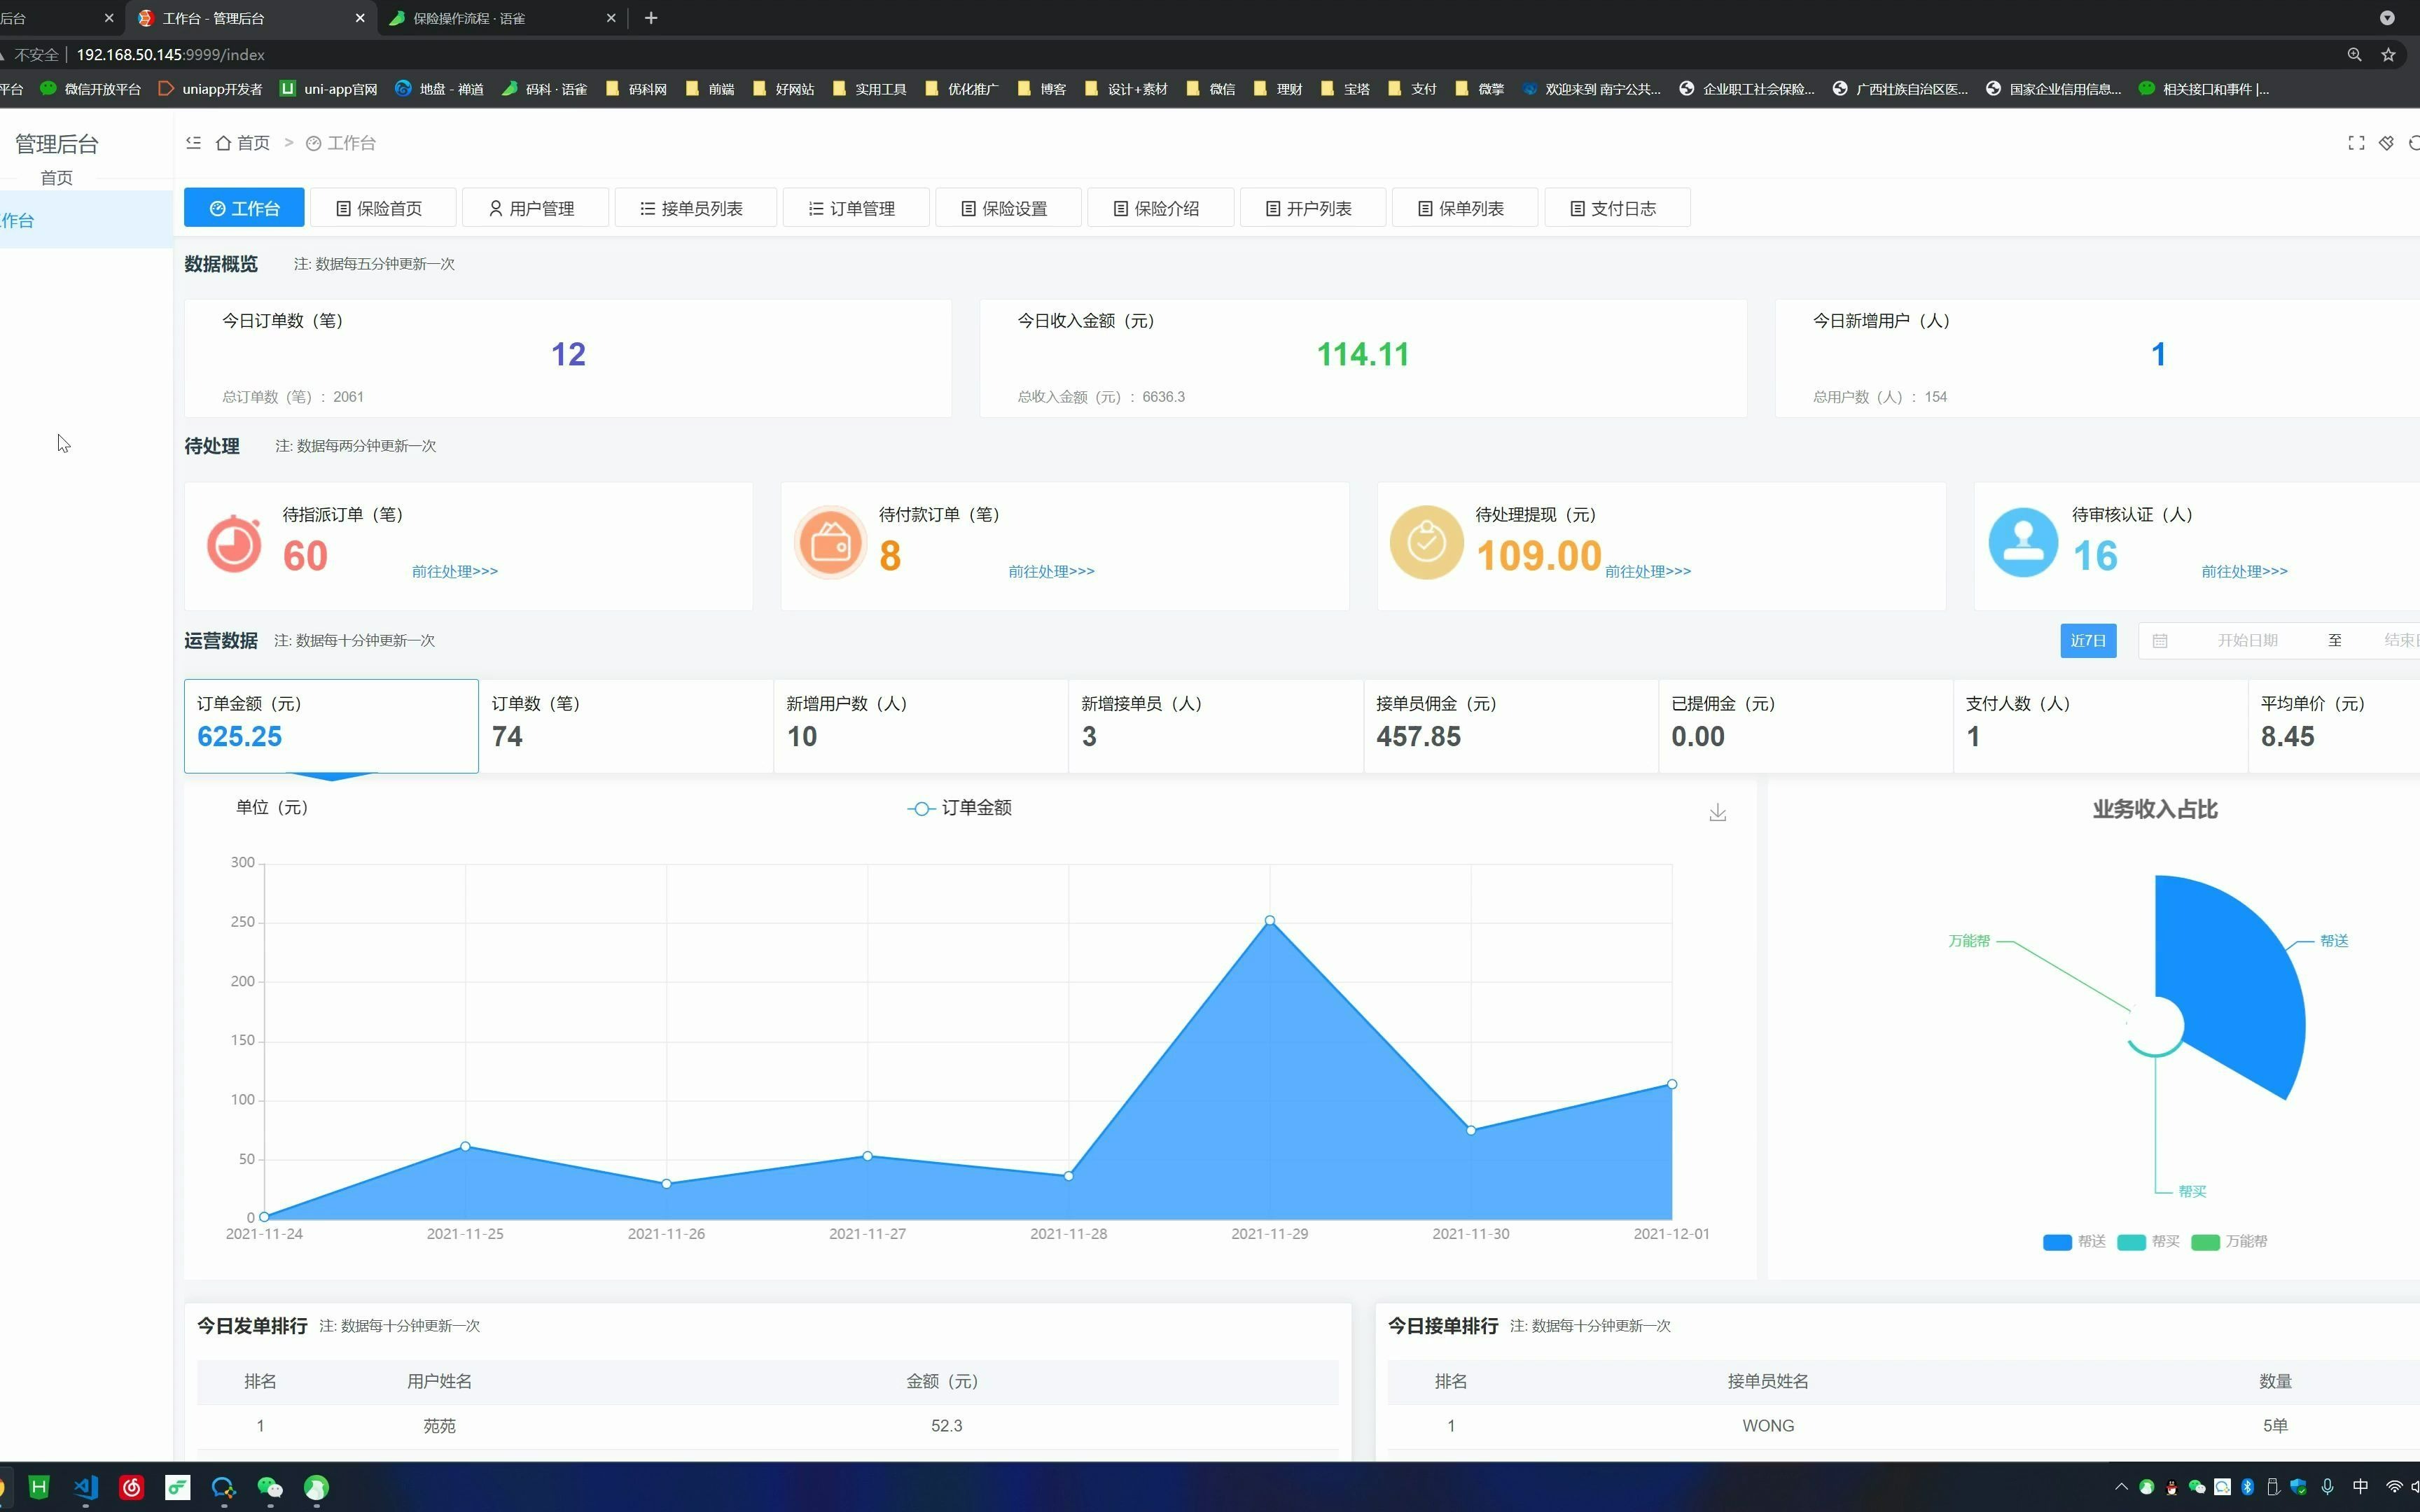Switch to the 保险设置 tab
The height and width of the screenshot is (1512, 2420).
(1008, 208)
